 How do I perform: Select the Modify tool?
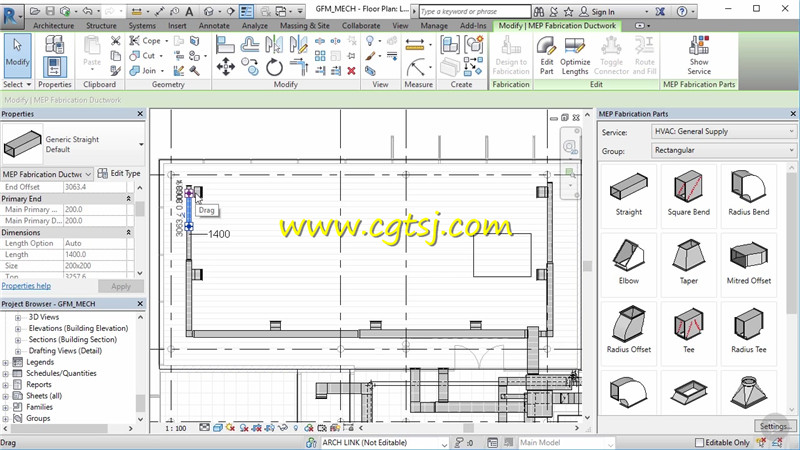pos(17,56)
